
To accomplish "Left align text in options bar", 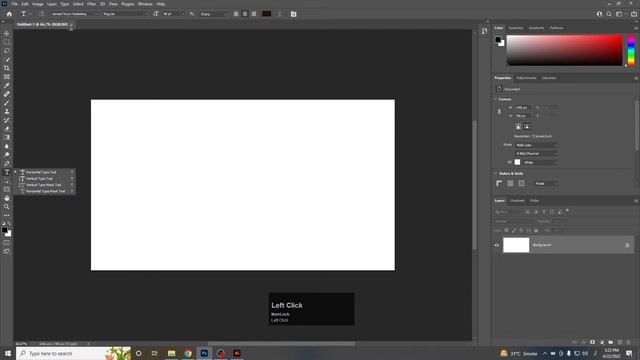I will (x=236, y=14).
